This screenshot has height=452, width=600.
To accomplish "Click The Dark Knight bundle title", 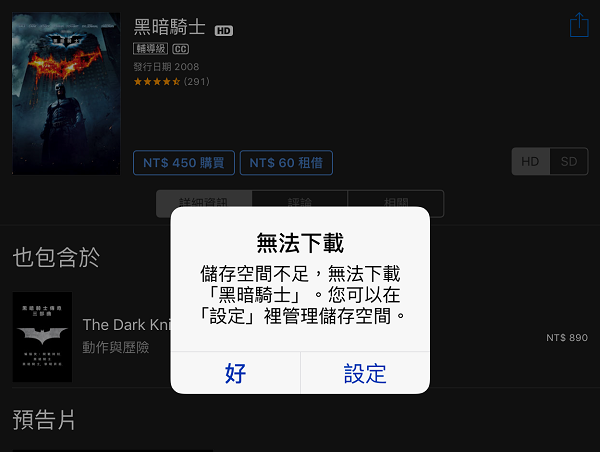I will (x=127, y=325).
